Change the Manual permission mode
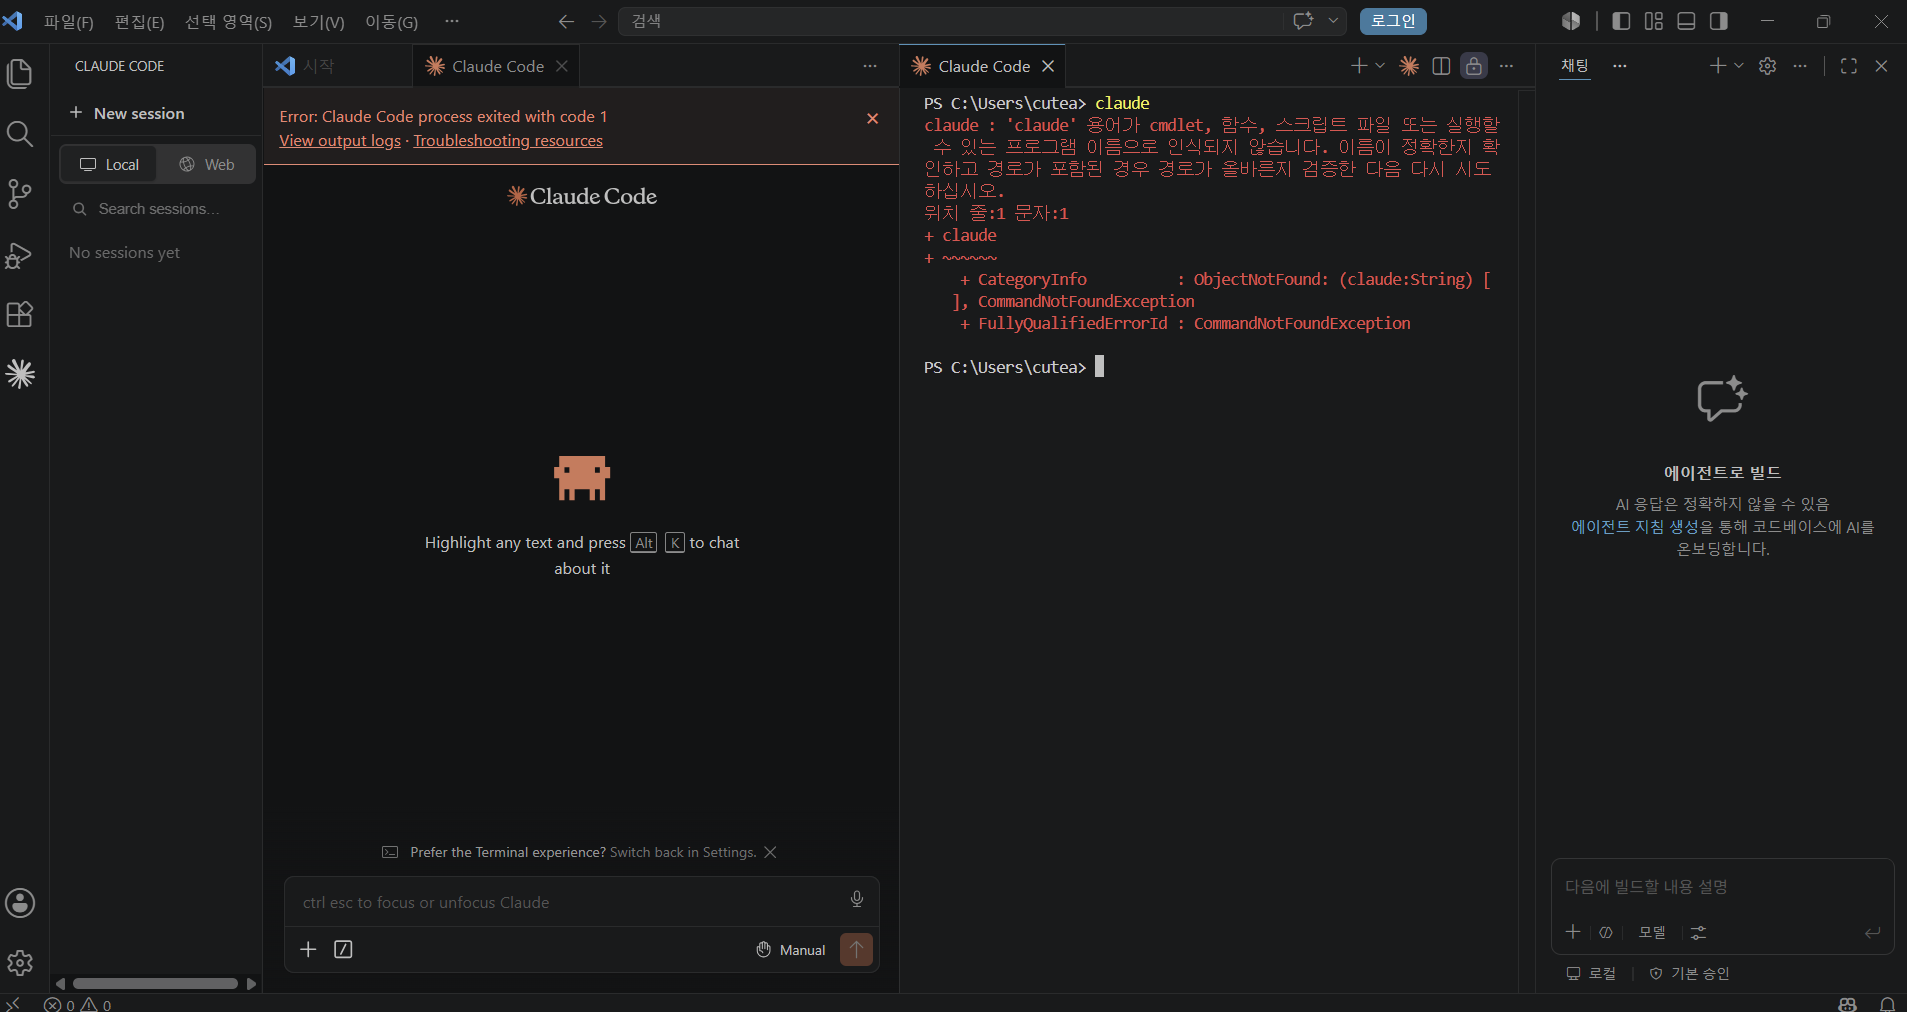 tap(791, 950)
